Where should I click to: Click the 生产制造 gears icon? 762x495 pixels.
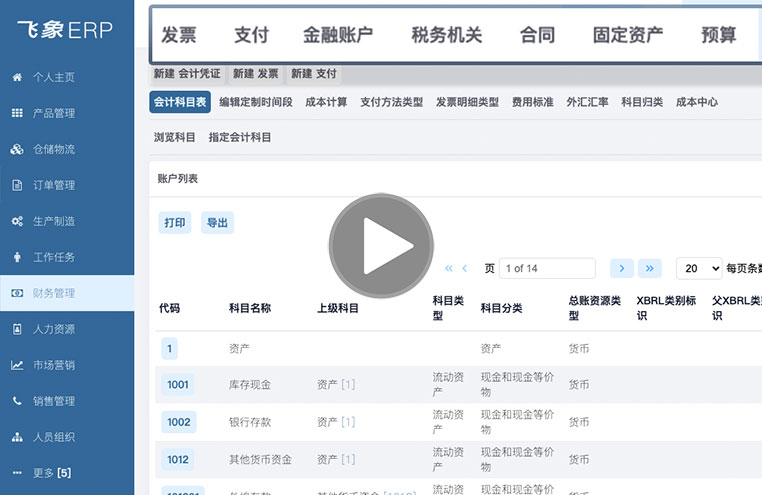point(17,221)
